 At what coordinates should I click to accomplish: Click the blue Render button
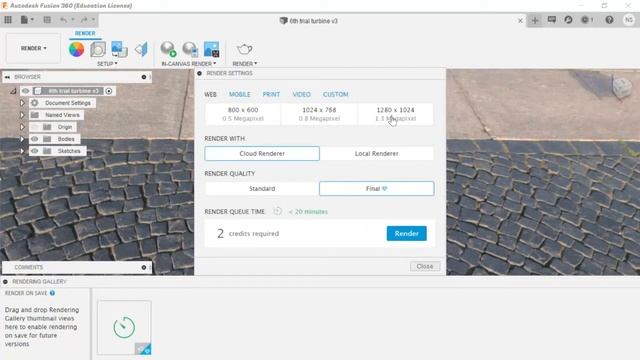pos(407,233)
